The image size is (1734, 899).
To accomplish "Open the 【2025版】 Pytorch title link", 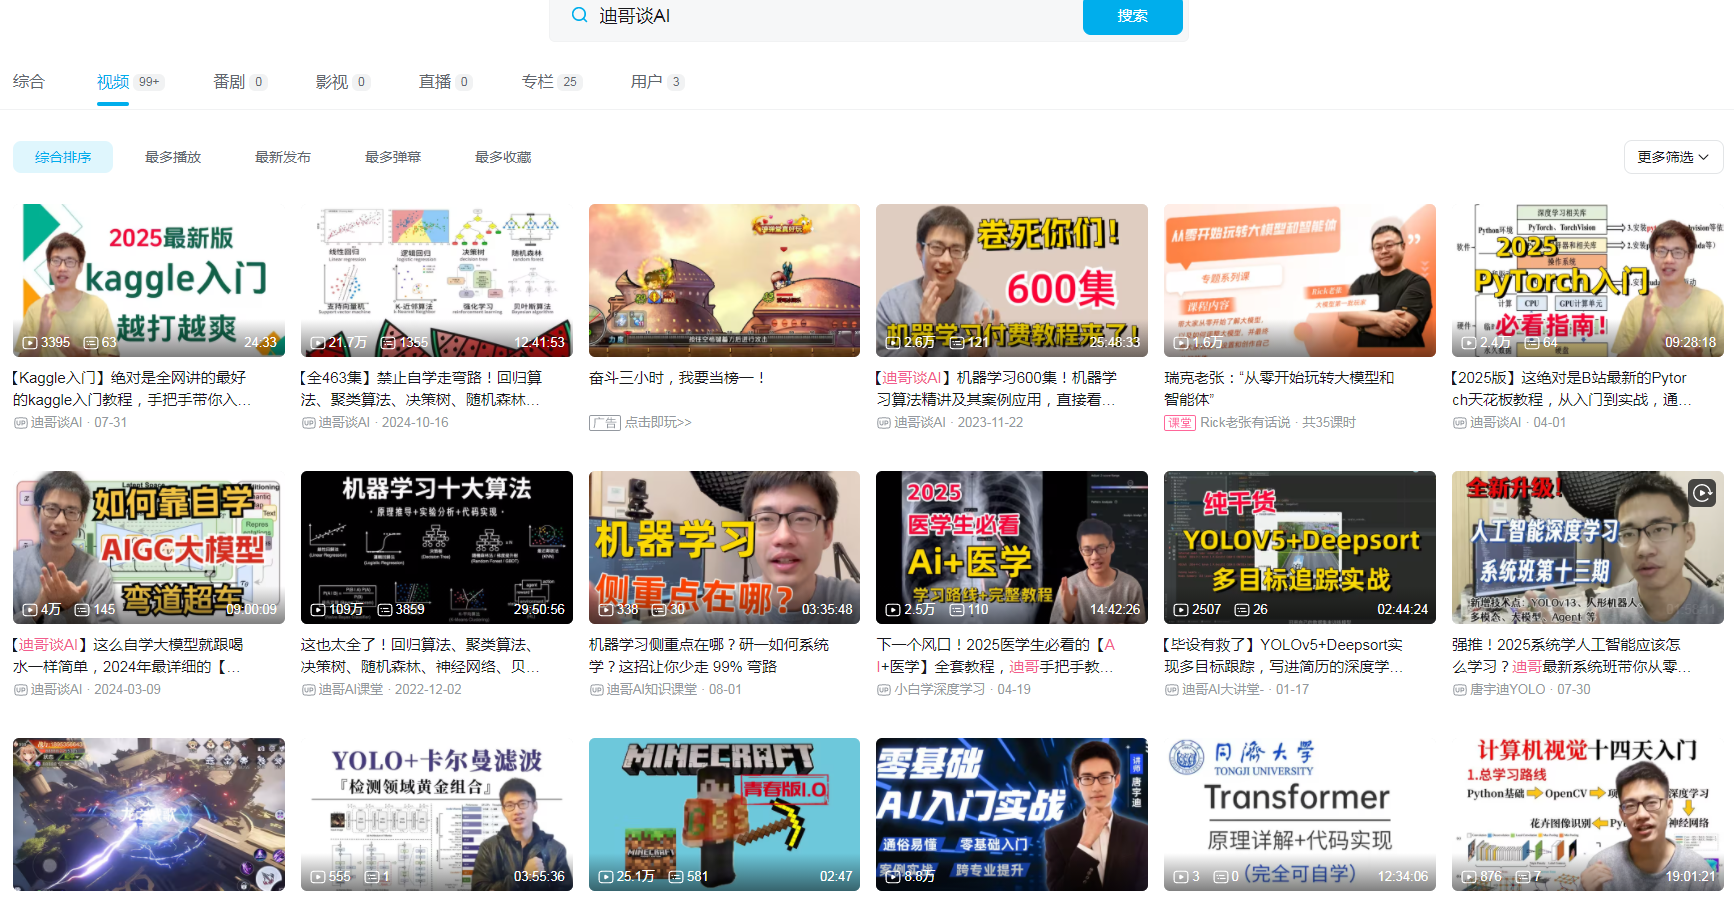I will [1572, 389].
